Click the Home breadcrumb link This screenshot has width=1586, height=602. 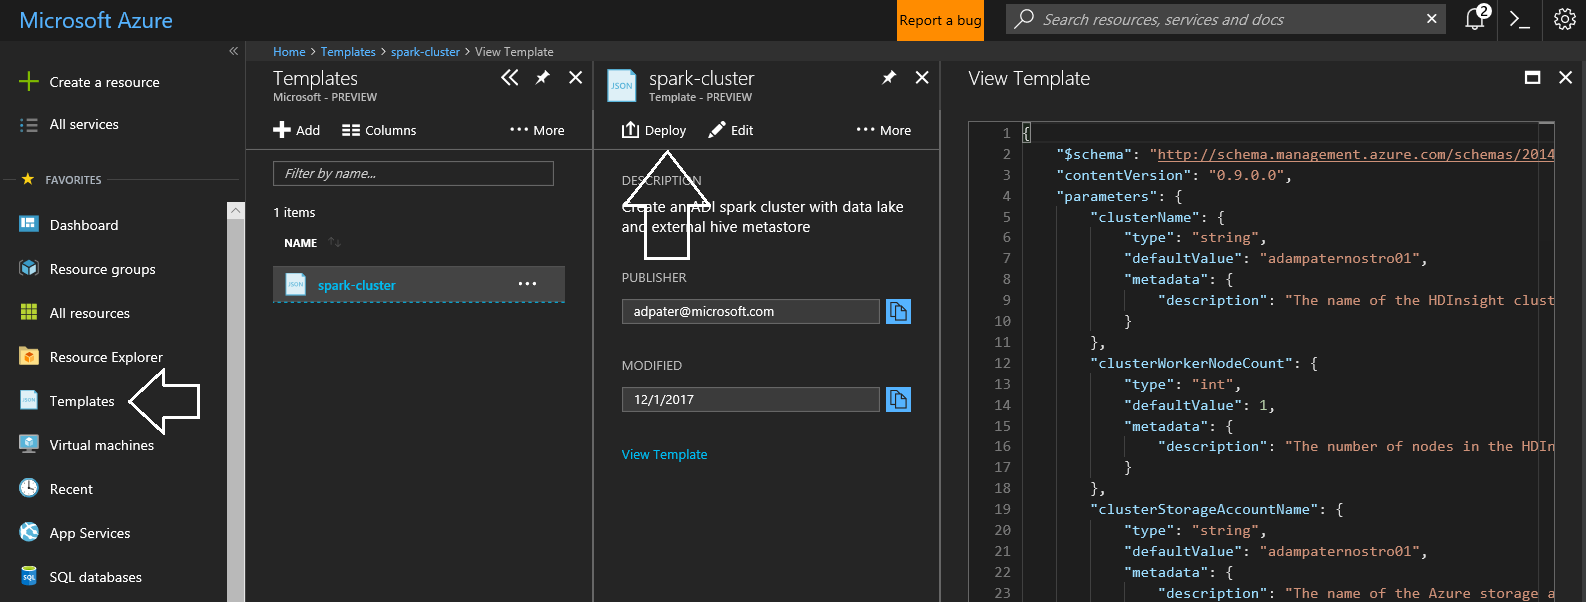click(x=289, y=52)
